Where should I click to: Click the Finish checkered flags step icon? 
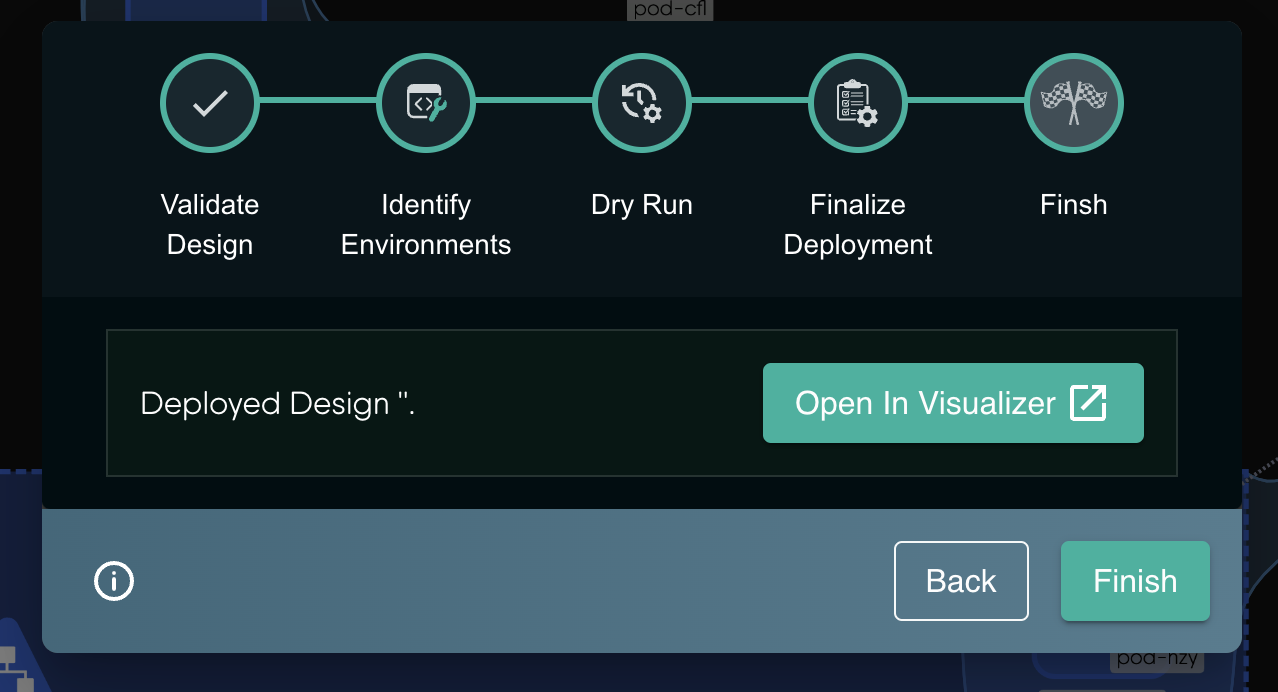click(1074, 102)
